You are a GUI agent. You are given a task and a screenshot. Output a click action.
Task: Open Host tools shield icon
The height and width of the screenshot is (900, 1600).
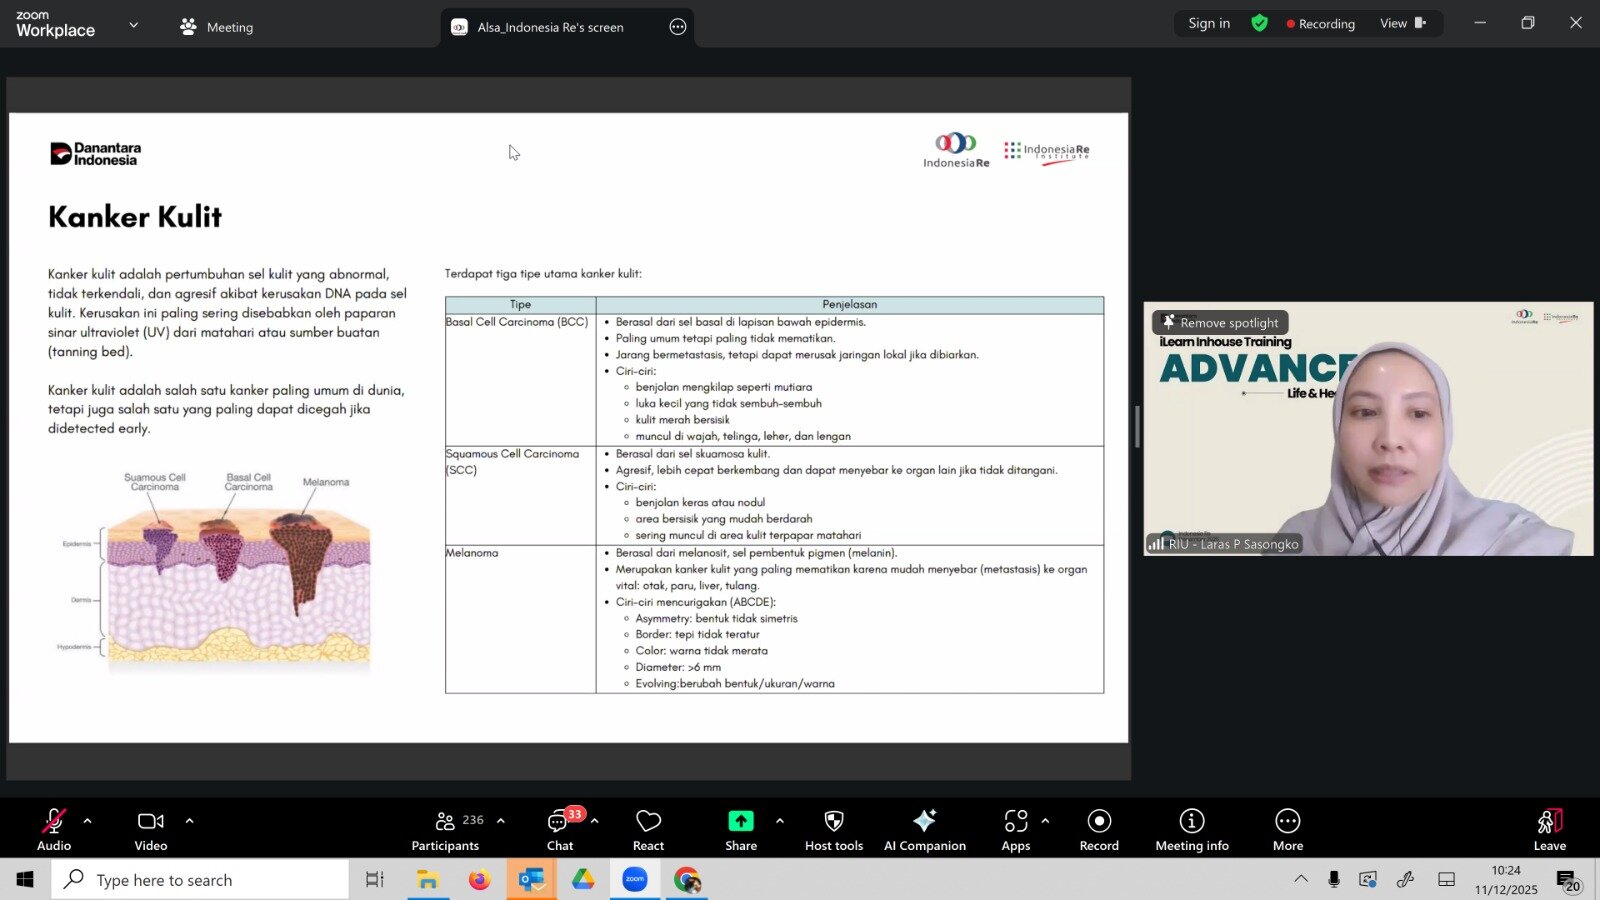click(x=833, y=829)
